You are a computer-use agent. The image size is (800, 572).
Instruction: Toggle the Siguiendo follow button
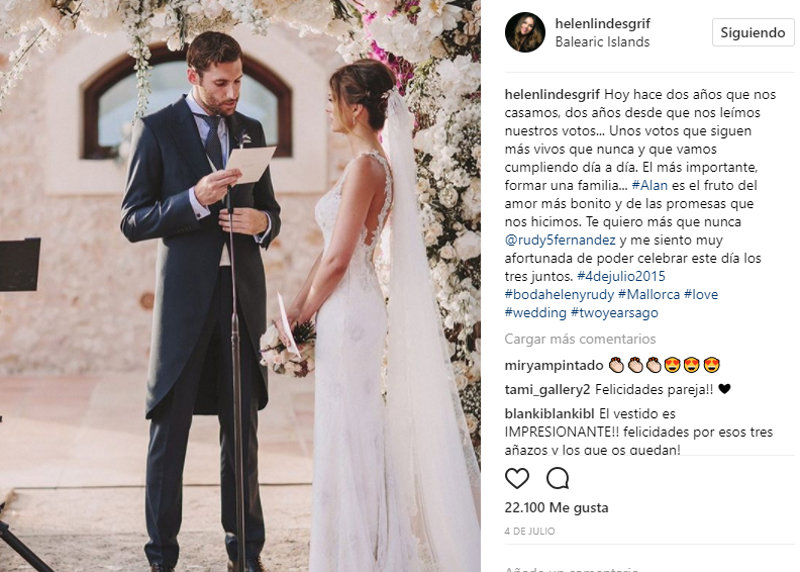(753, 33)
